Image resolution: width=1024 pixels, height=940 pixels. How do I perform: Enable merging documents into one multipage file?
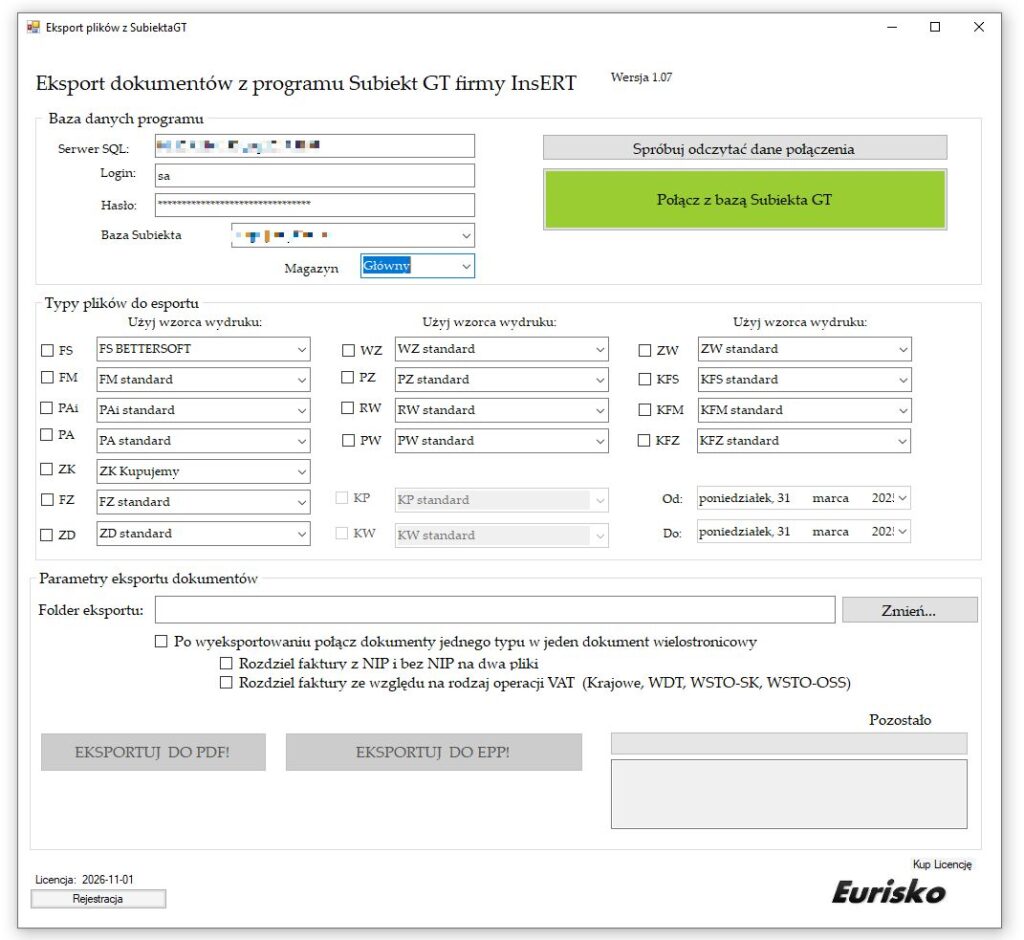click(x=161, y=641)
